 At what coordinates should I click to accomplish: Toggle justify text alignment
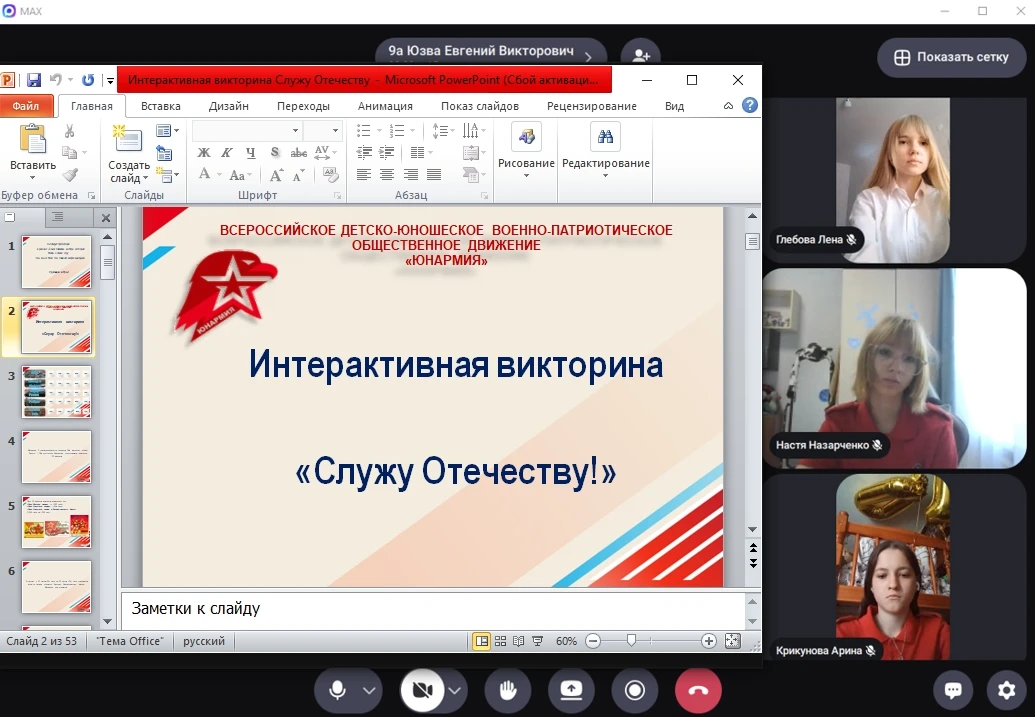(x=434, y=174)
